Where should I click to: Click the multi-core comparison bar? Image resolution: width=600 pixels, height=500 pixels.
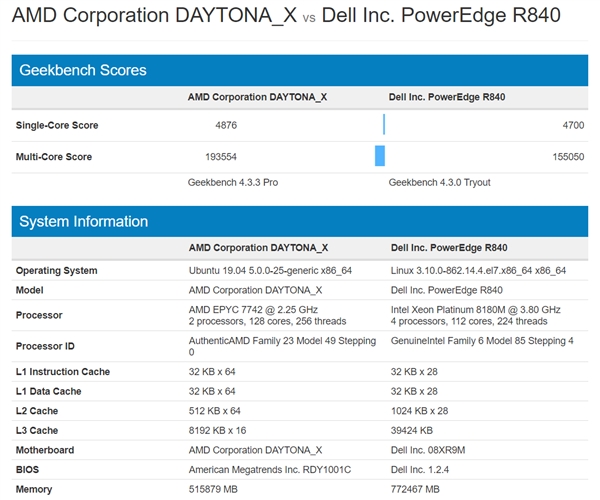[380, 156]
